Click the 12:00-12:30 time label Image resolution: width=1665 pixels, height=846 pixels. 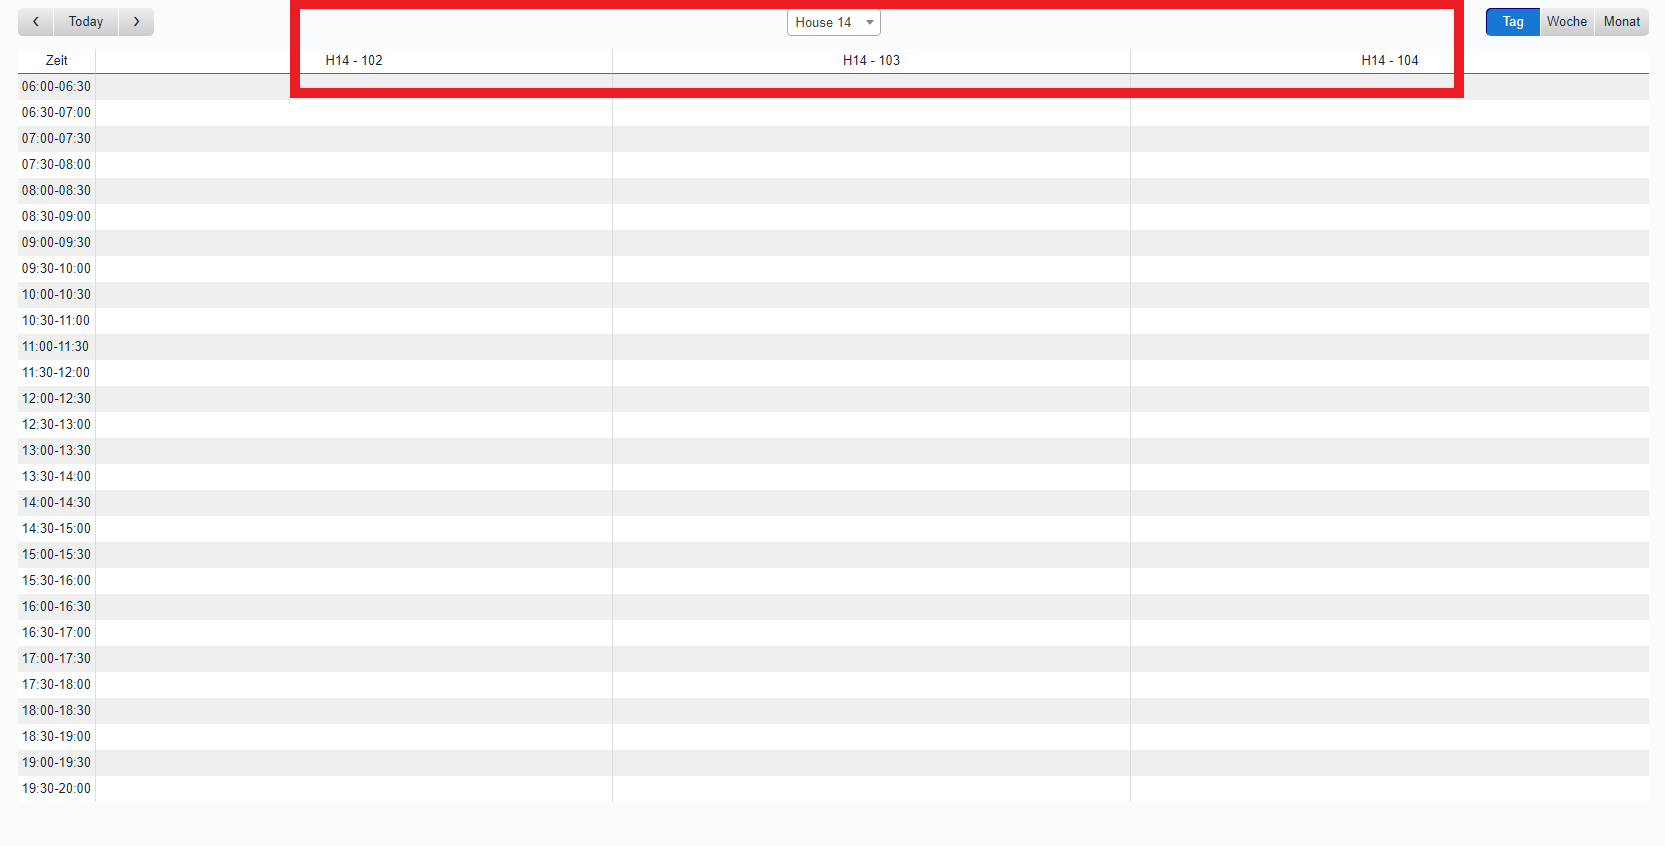tap(56, 399)
